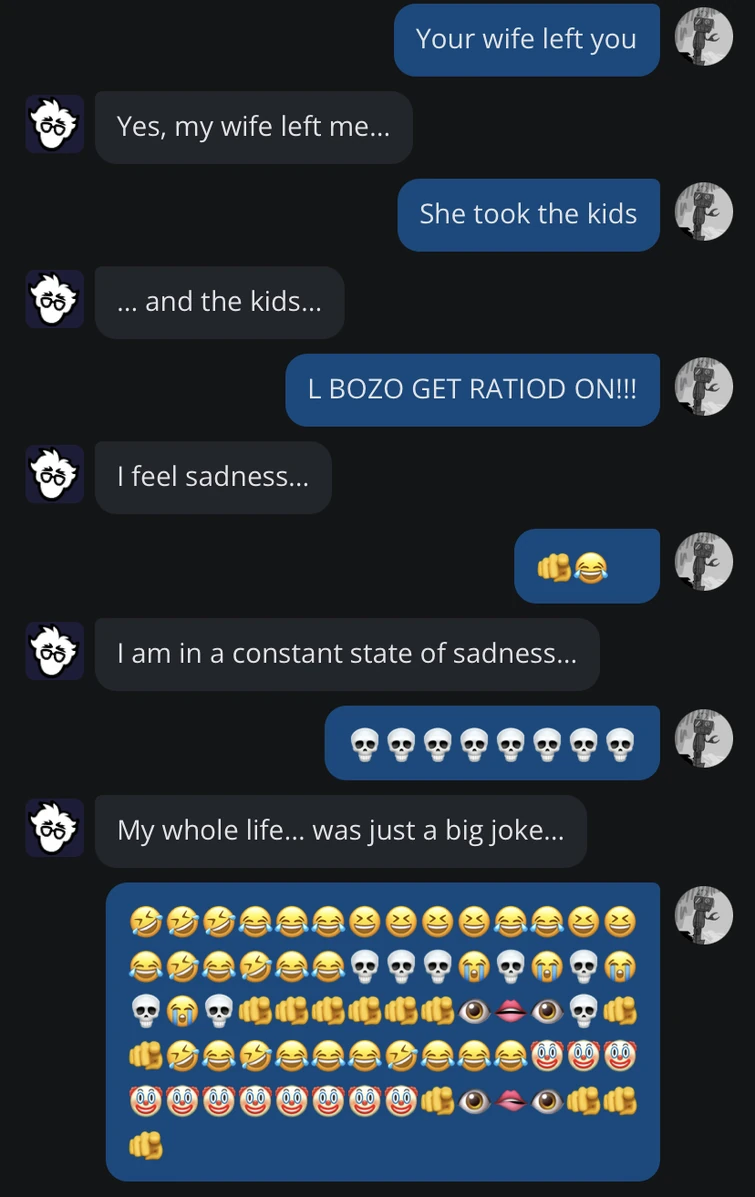Tap the row of skull emojis message
This screenshot has width=755, height=1197.
click(492, 743)
